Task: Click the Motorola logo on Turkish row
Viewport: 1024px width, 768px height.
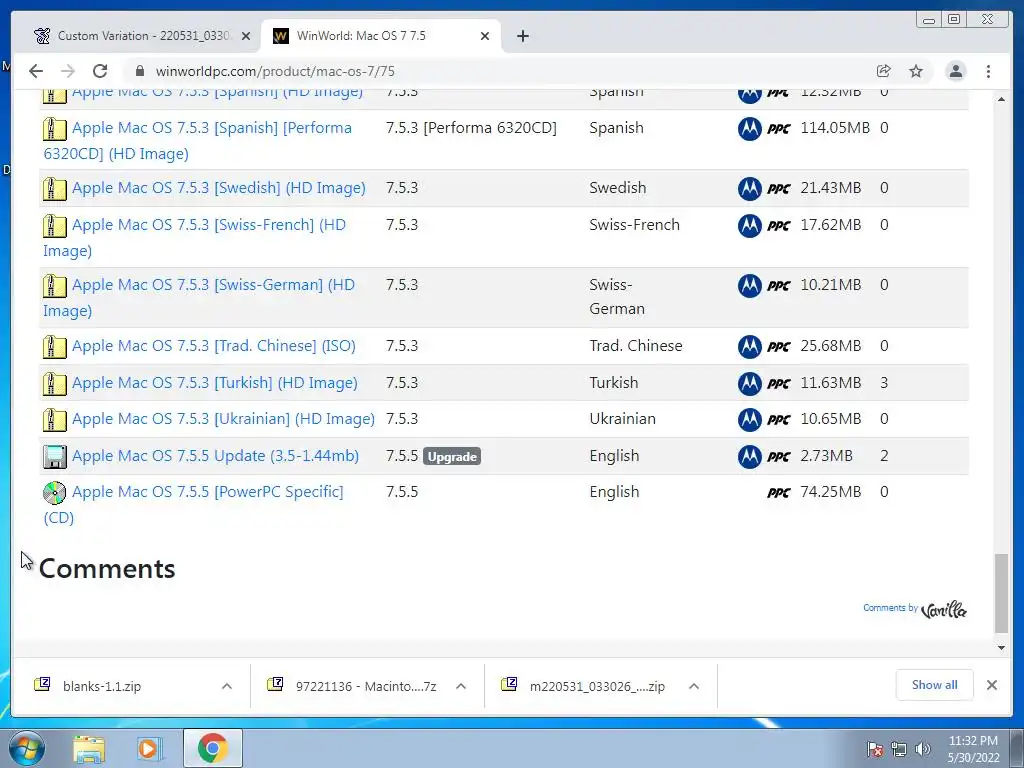Action: coord(750,383)
